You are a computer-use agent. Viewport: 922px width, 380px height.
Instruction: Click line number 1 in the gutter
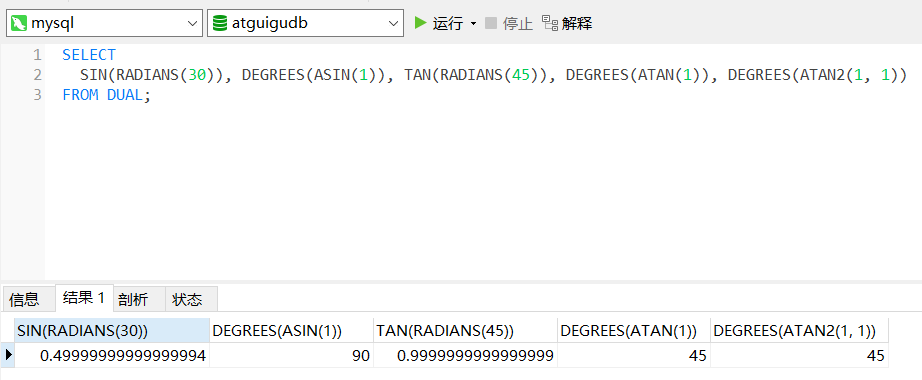[x=38, y=55]
